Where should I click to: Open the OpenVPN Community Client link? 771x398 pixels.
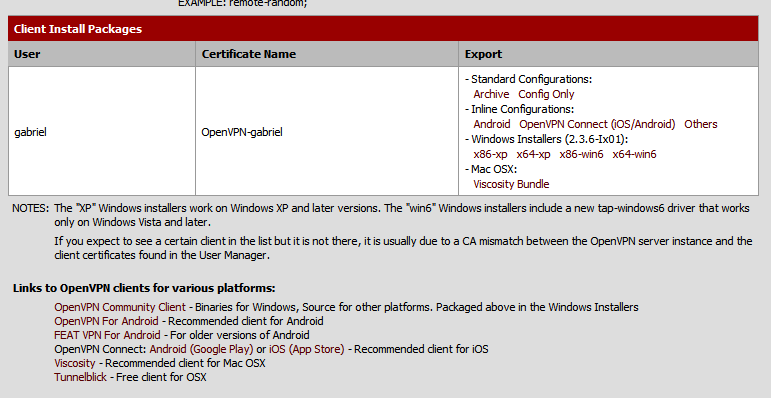[120, 307]
